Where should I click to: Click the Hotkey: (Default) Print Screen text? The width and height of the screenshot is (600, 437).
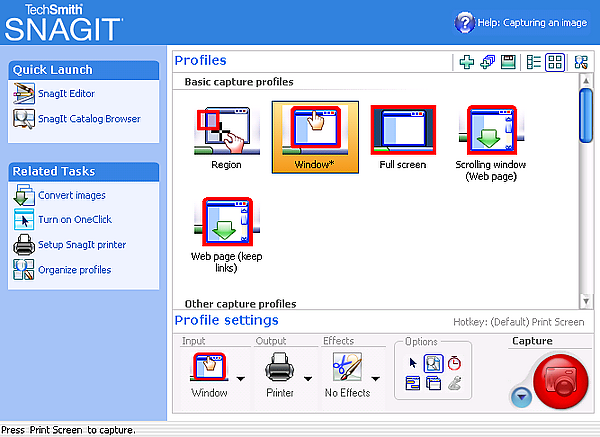click(x=519, y=322)
